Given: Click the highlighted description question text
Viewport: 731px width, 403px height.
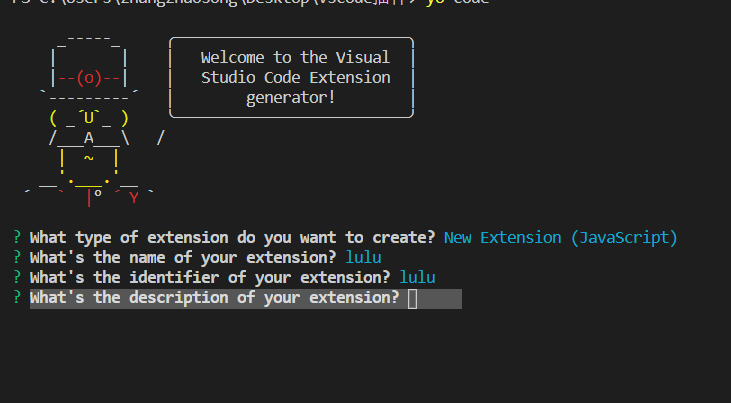Looking at the screenshot, I should [x=214, y=299].
